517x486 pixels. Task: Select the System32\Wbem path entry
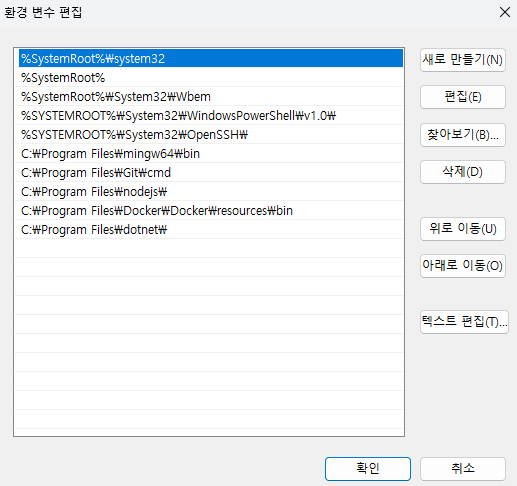click(x=209, y=96)
